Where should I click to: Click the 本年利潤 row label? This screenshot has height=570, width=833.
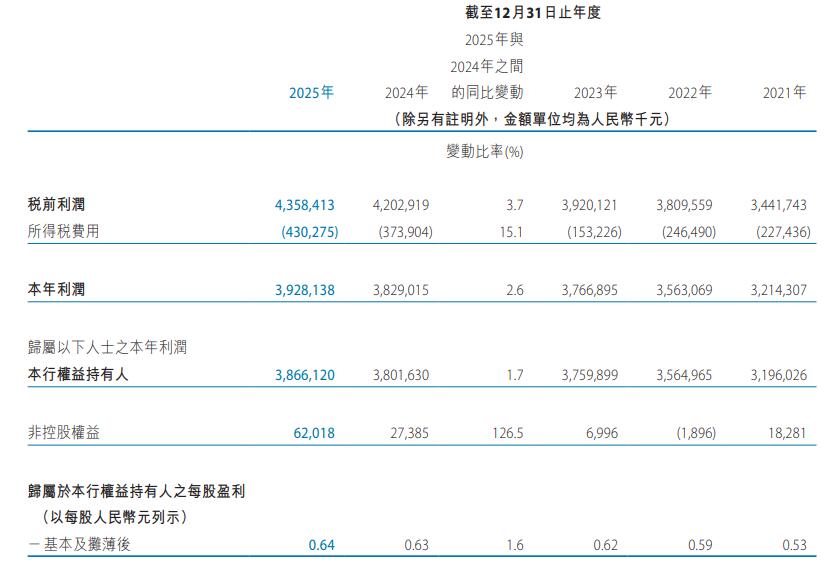(x=57, y=289)
